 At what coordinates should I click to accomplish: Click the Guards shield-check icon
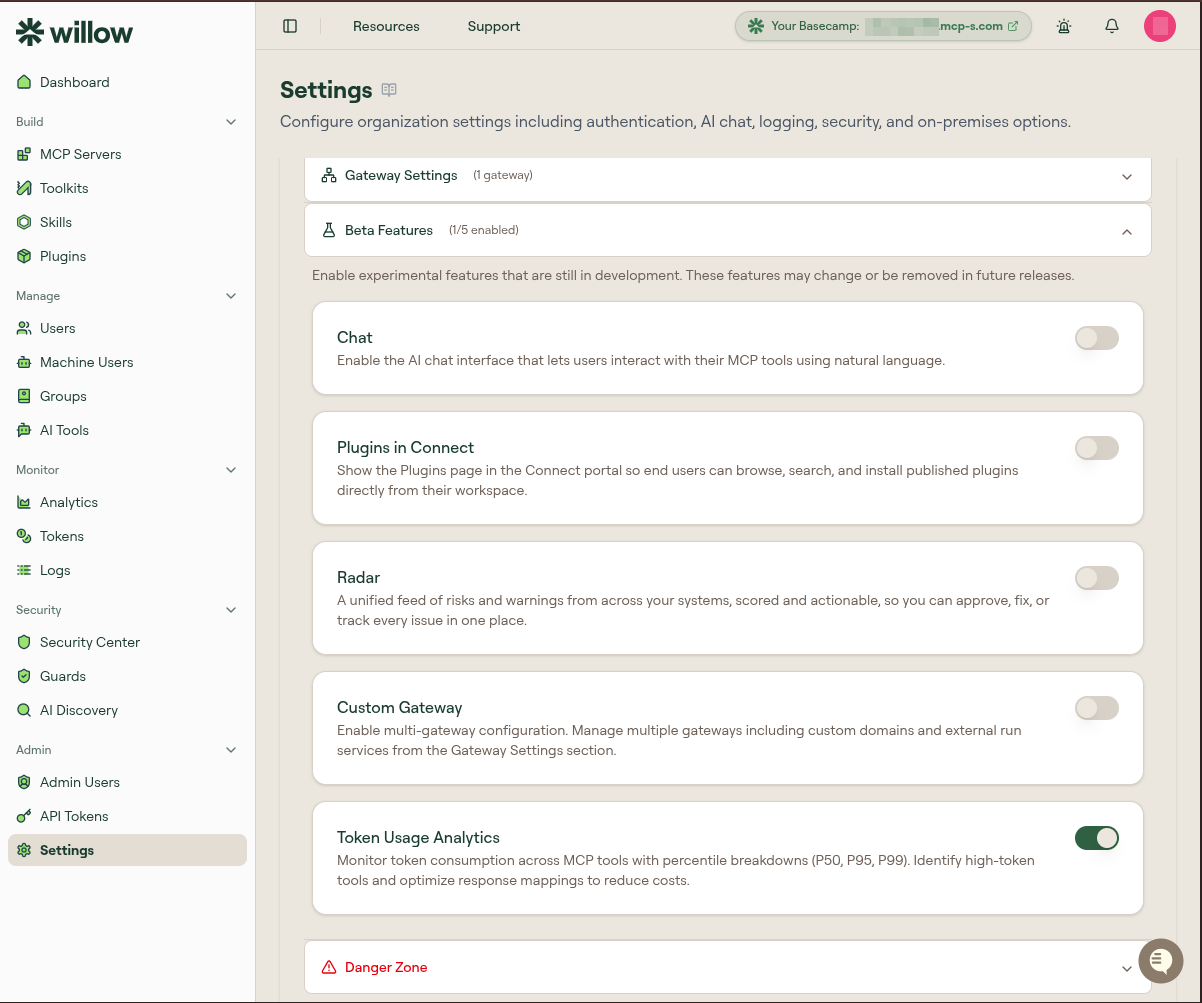point(24,676)
